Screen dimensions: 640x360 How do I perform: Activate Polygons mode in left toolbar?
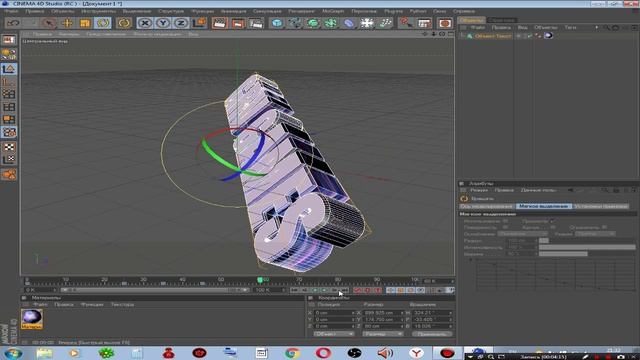coord(9,120)
